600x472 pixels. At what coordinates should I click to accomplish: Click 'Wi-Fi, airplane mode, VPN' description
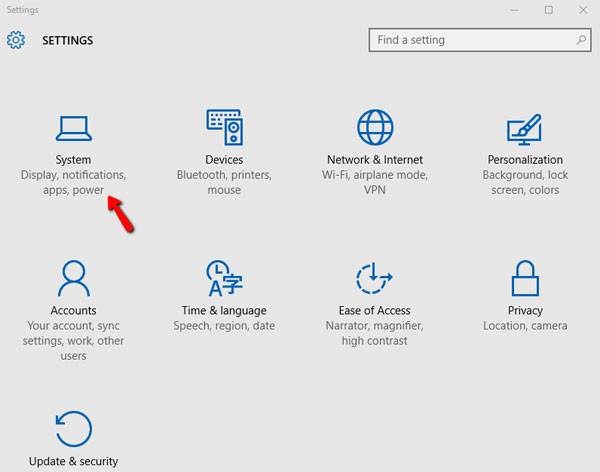375,182
